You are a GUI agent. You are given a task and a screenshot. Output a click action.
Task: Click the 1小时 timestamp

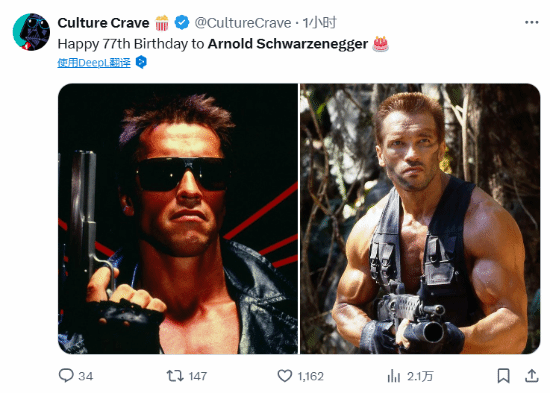(x=320, y=23)
